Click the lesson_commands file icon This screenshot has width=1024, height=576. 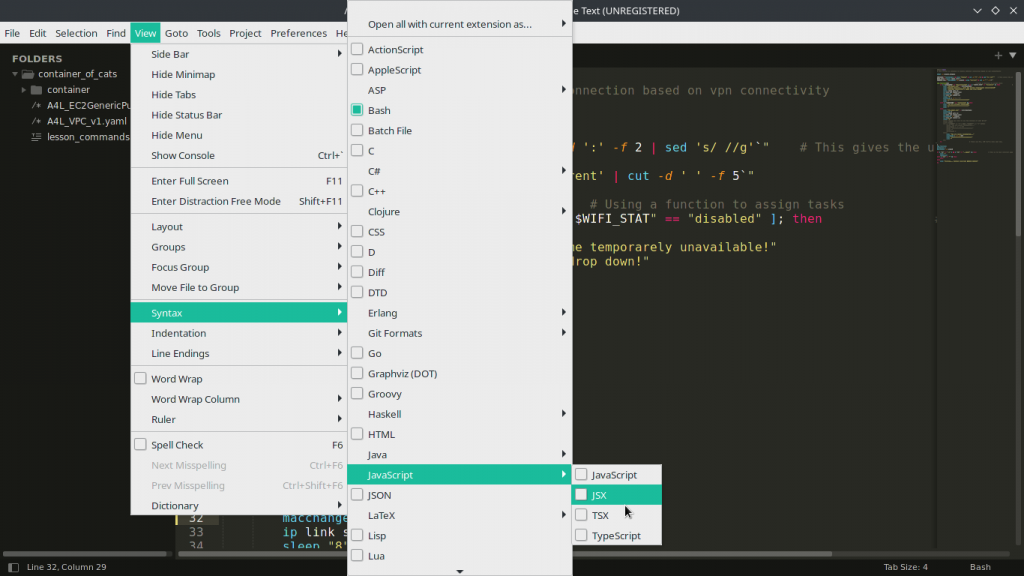click(x=36, y=137)
